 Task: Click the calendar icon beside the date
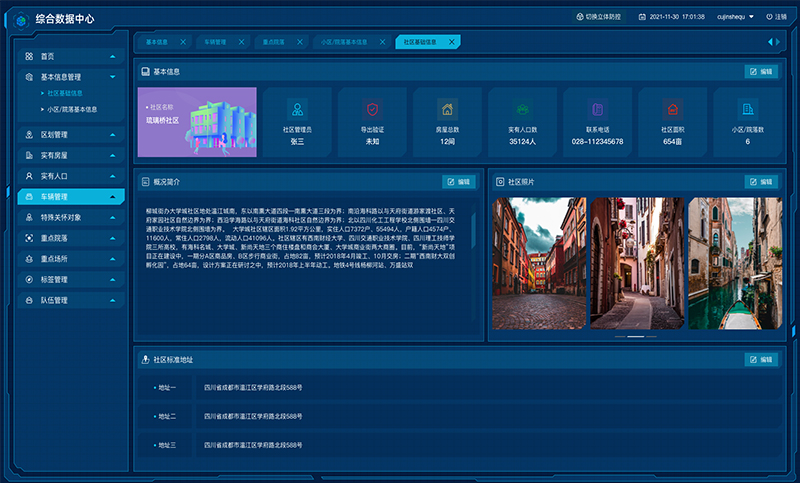pyautogui.click(x=642, y=17)
